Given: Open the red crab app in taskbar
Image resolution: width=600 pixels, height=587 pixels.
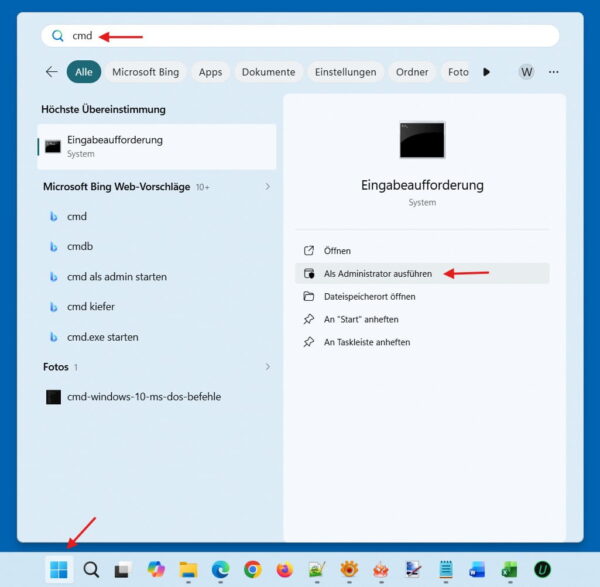Looking at the screenshot, I should (381, 569).
